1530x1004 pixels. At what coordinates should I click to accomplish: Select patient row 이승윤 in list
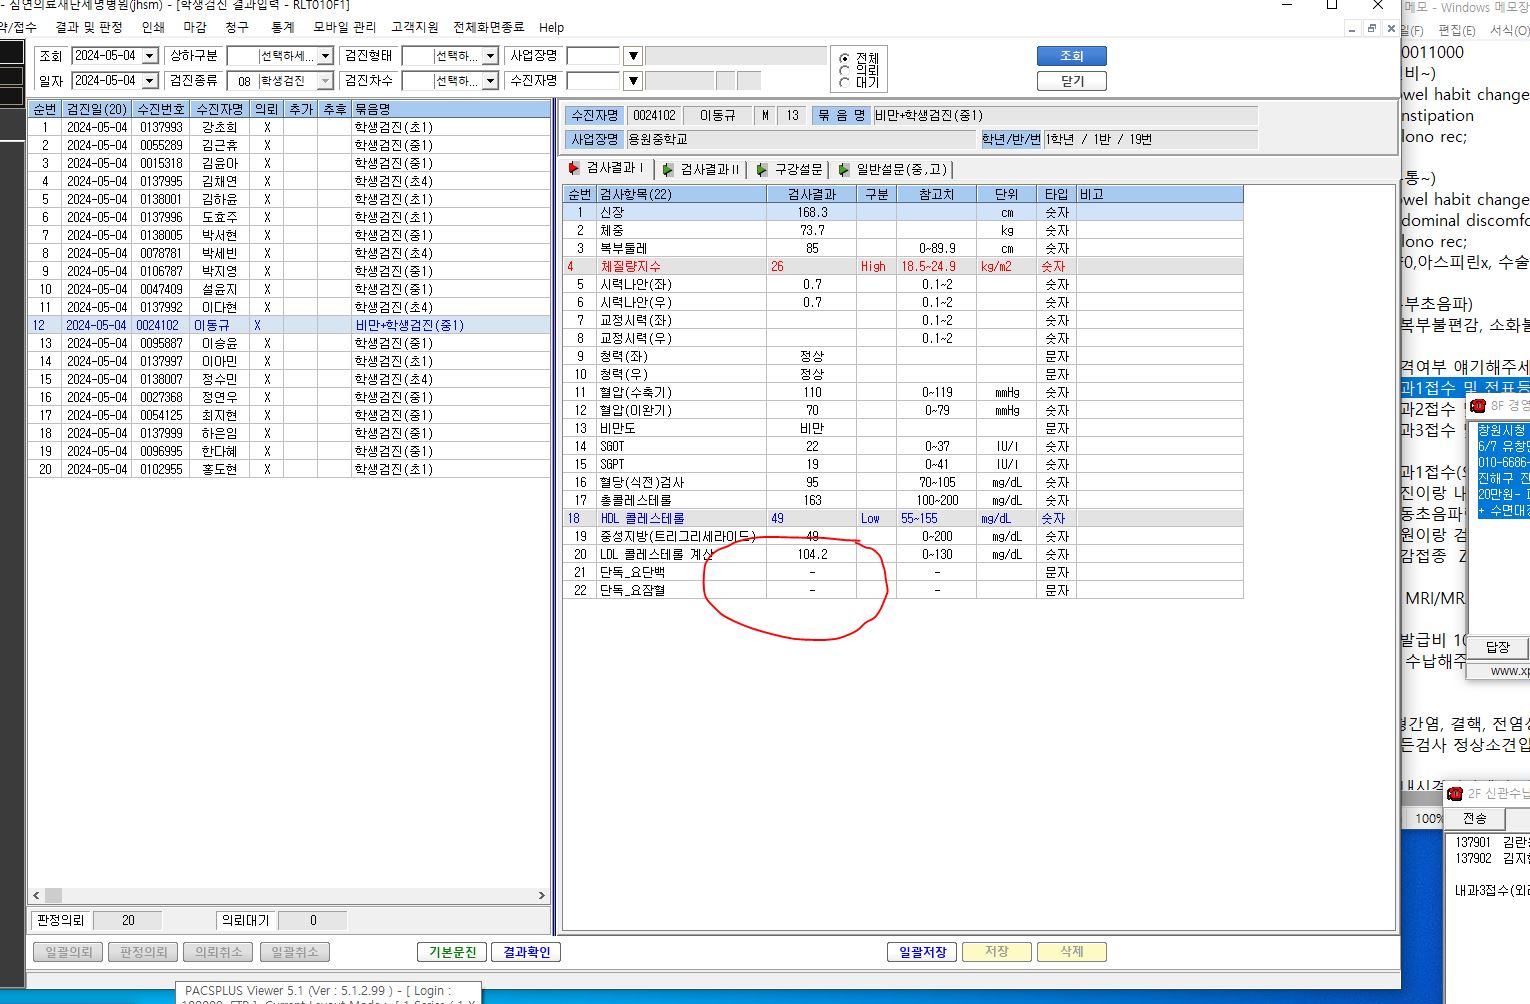click(289, 343)
